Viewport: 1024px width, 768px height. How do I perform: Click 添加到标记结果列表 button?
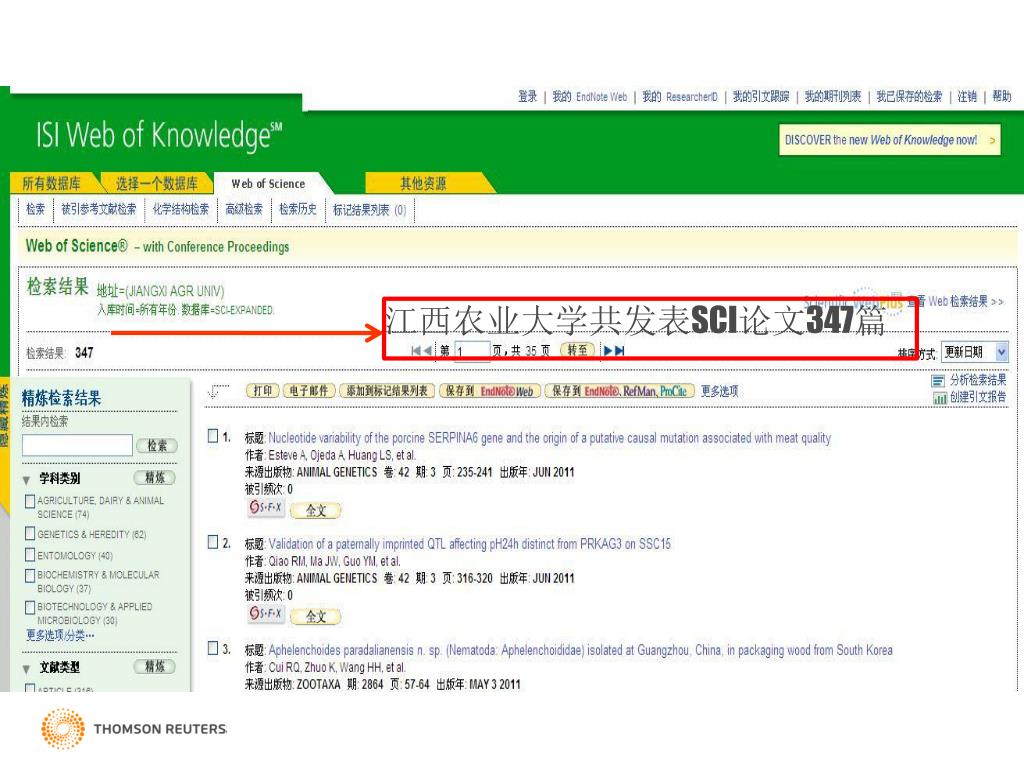[387, 391]
